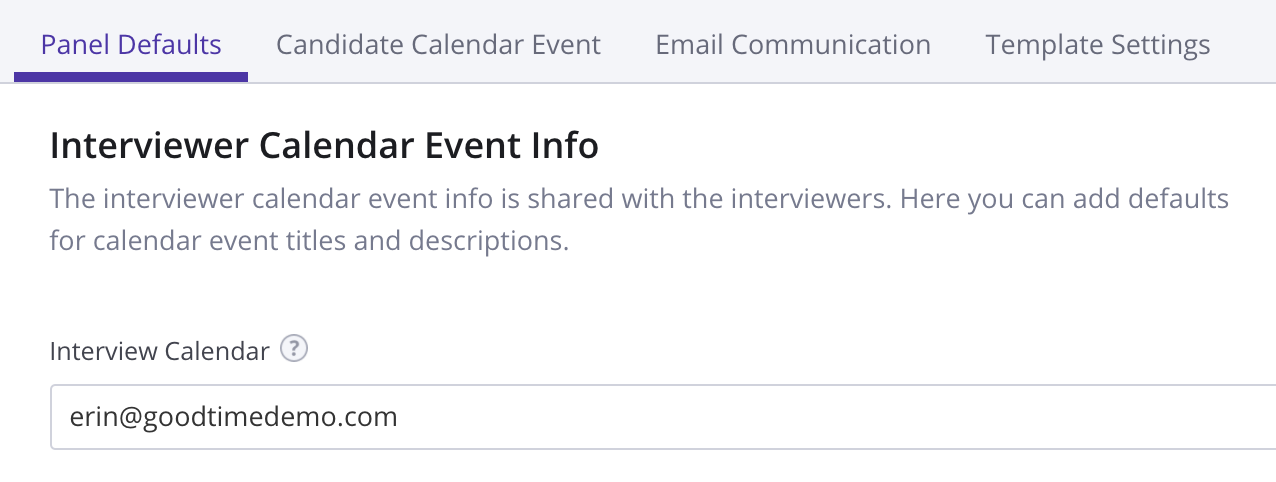Click the Interview Calendar field showing erin@goodtimedemo.com

point(663,417)
